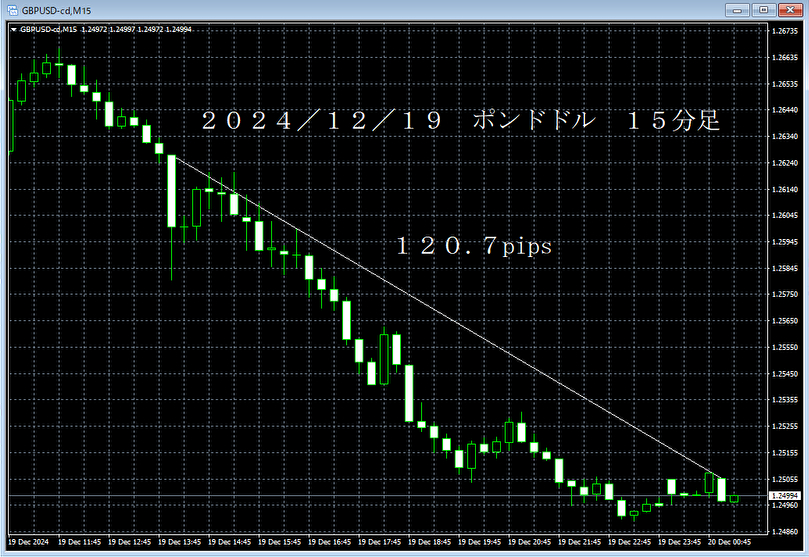809x557 pixels.
Task: Click the '19 Dec 16:45' time axis label
Action: tap(330, 542)
